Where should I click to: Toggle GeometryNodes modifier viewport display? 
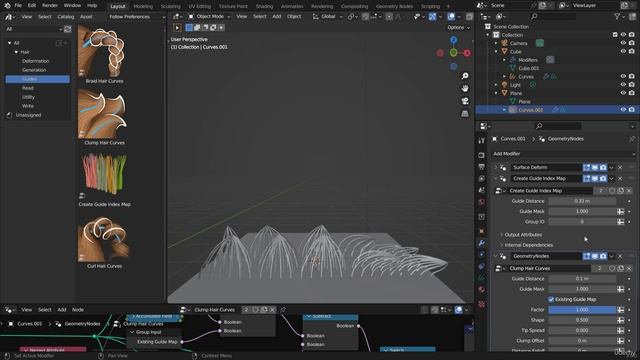tap(595, 256)
